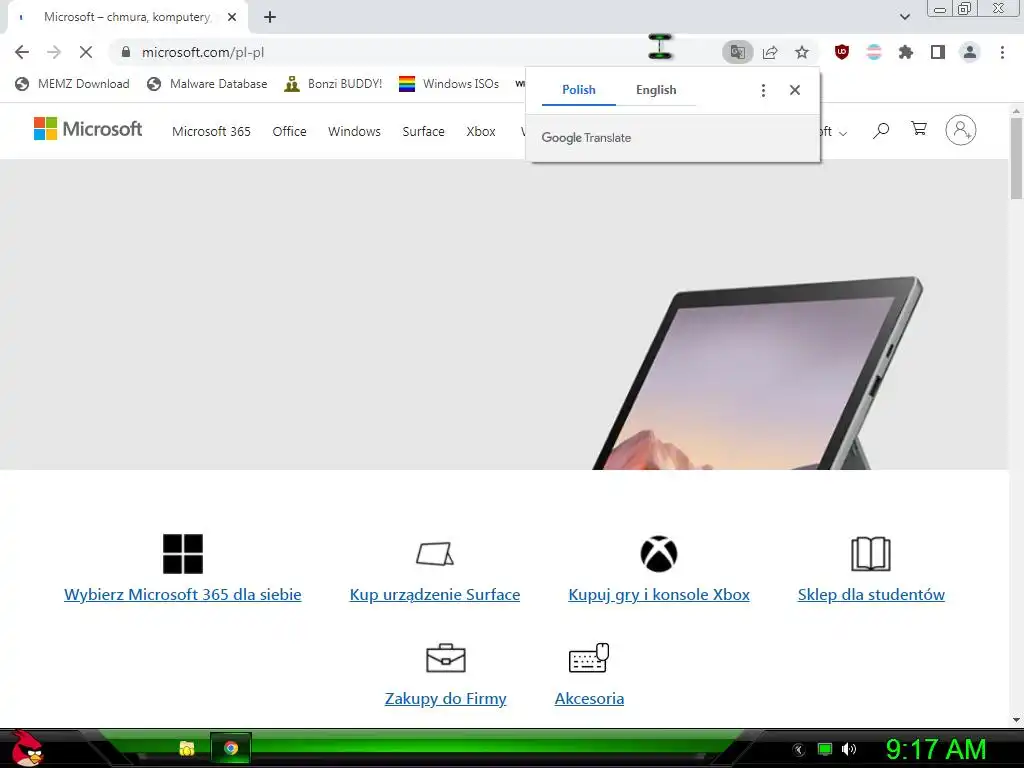Open the Office nav item
This screenshot has height=768, width=1024.
[289, 131]
